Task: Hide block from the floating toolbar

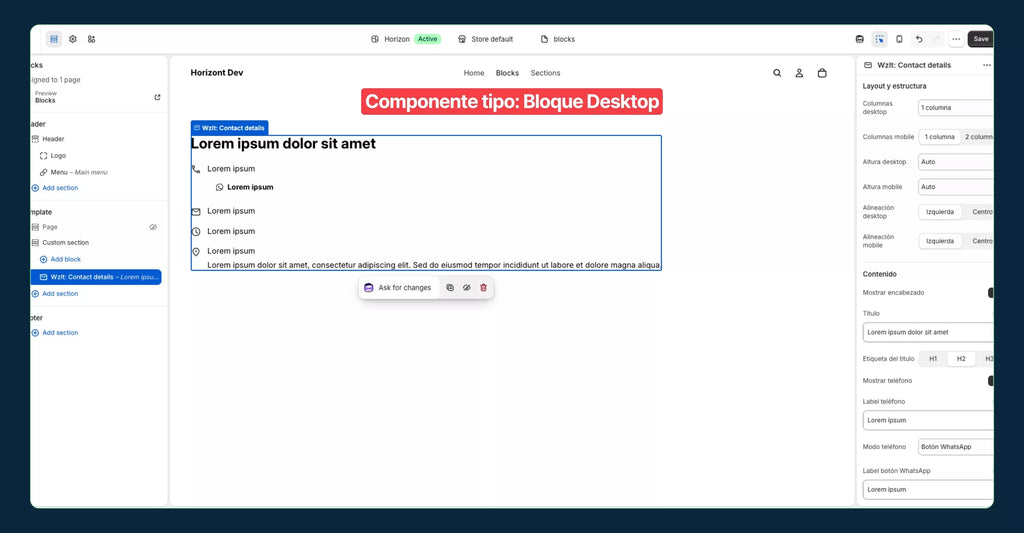Action: point(466,287)
